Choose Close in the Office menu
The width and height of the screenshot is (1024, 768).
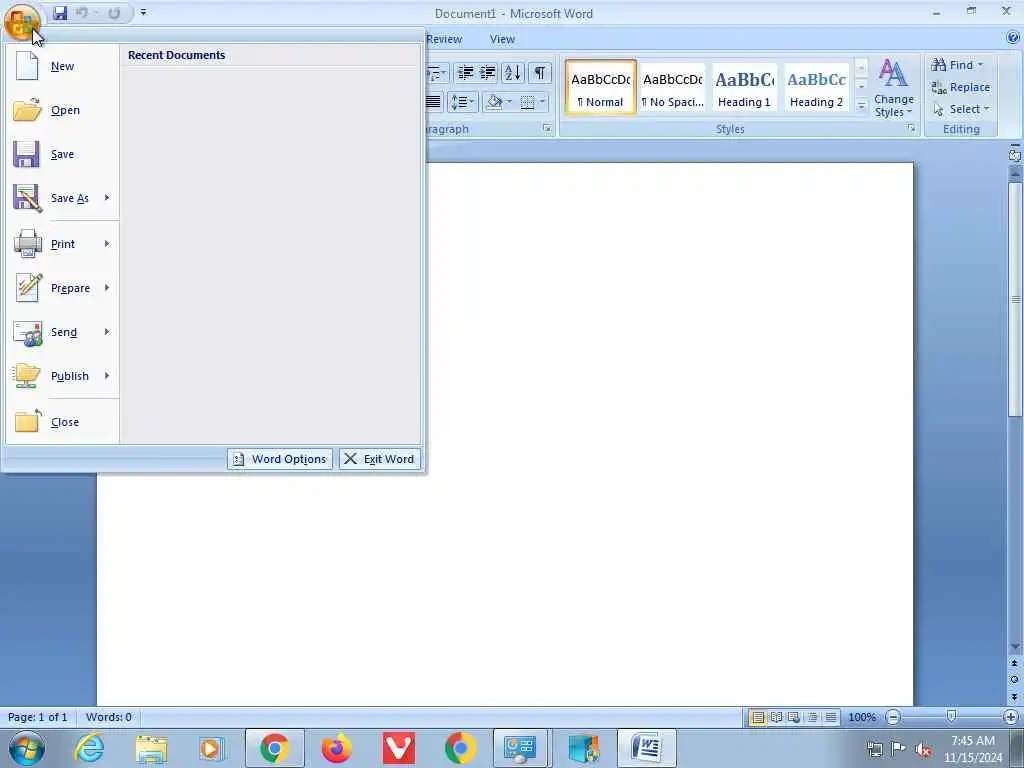click(63, 422)
